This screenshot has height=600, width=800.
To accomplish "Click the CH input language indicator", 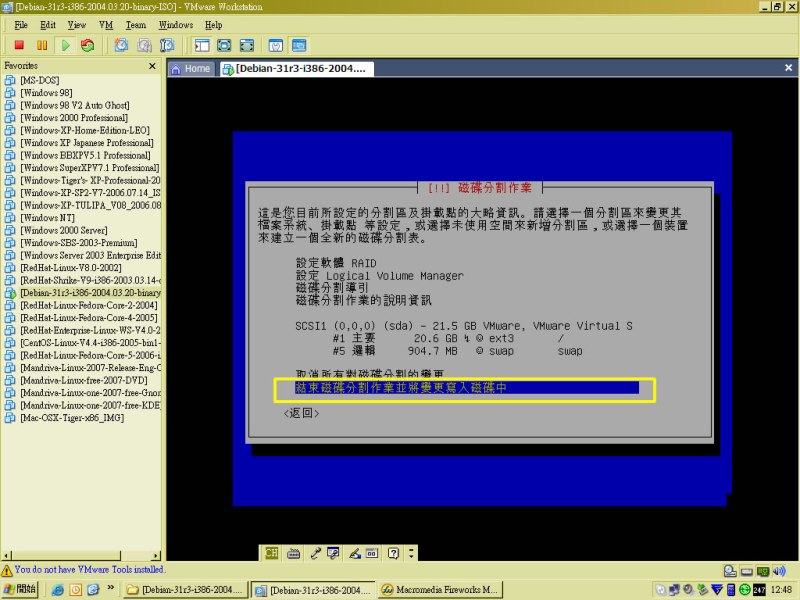I will point(271,553).
